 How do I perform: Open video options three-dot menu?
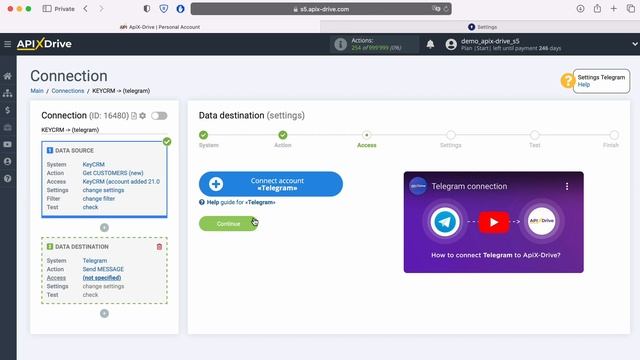(567, 187)
